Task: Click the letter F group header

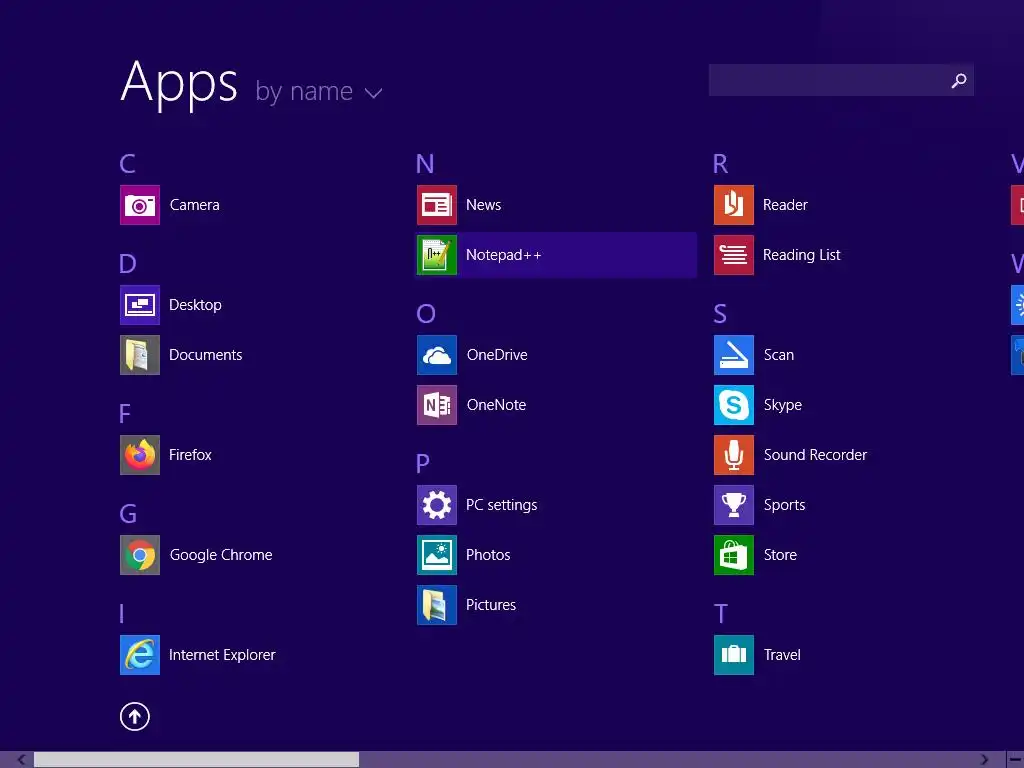Action: point(125,414)
